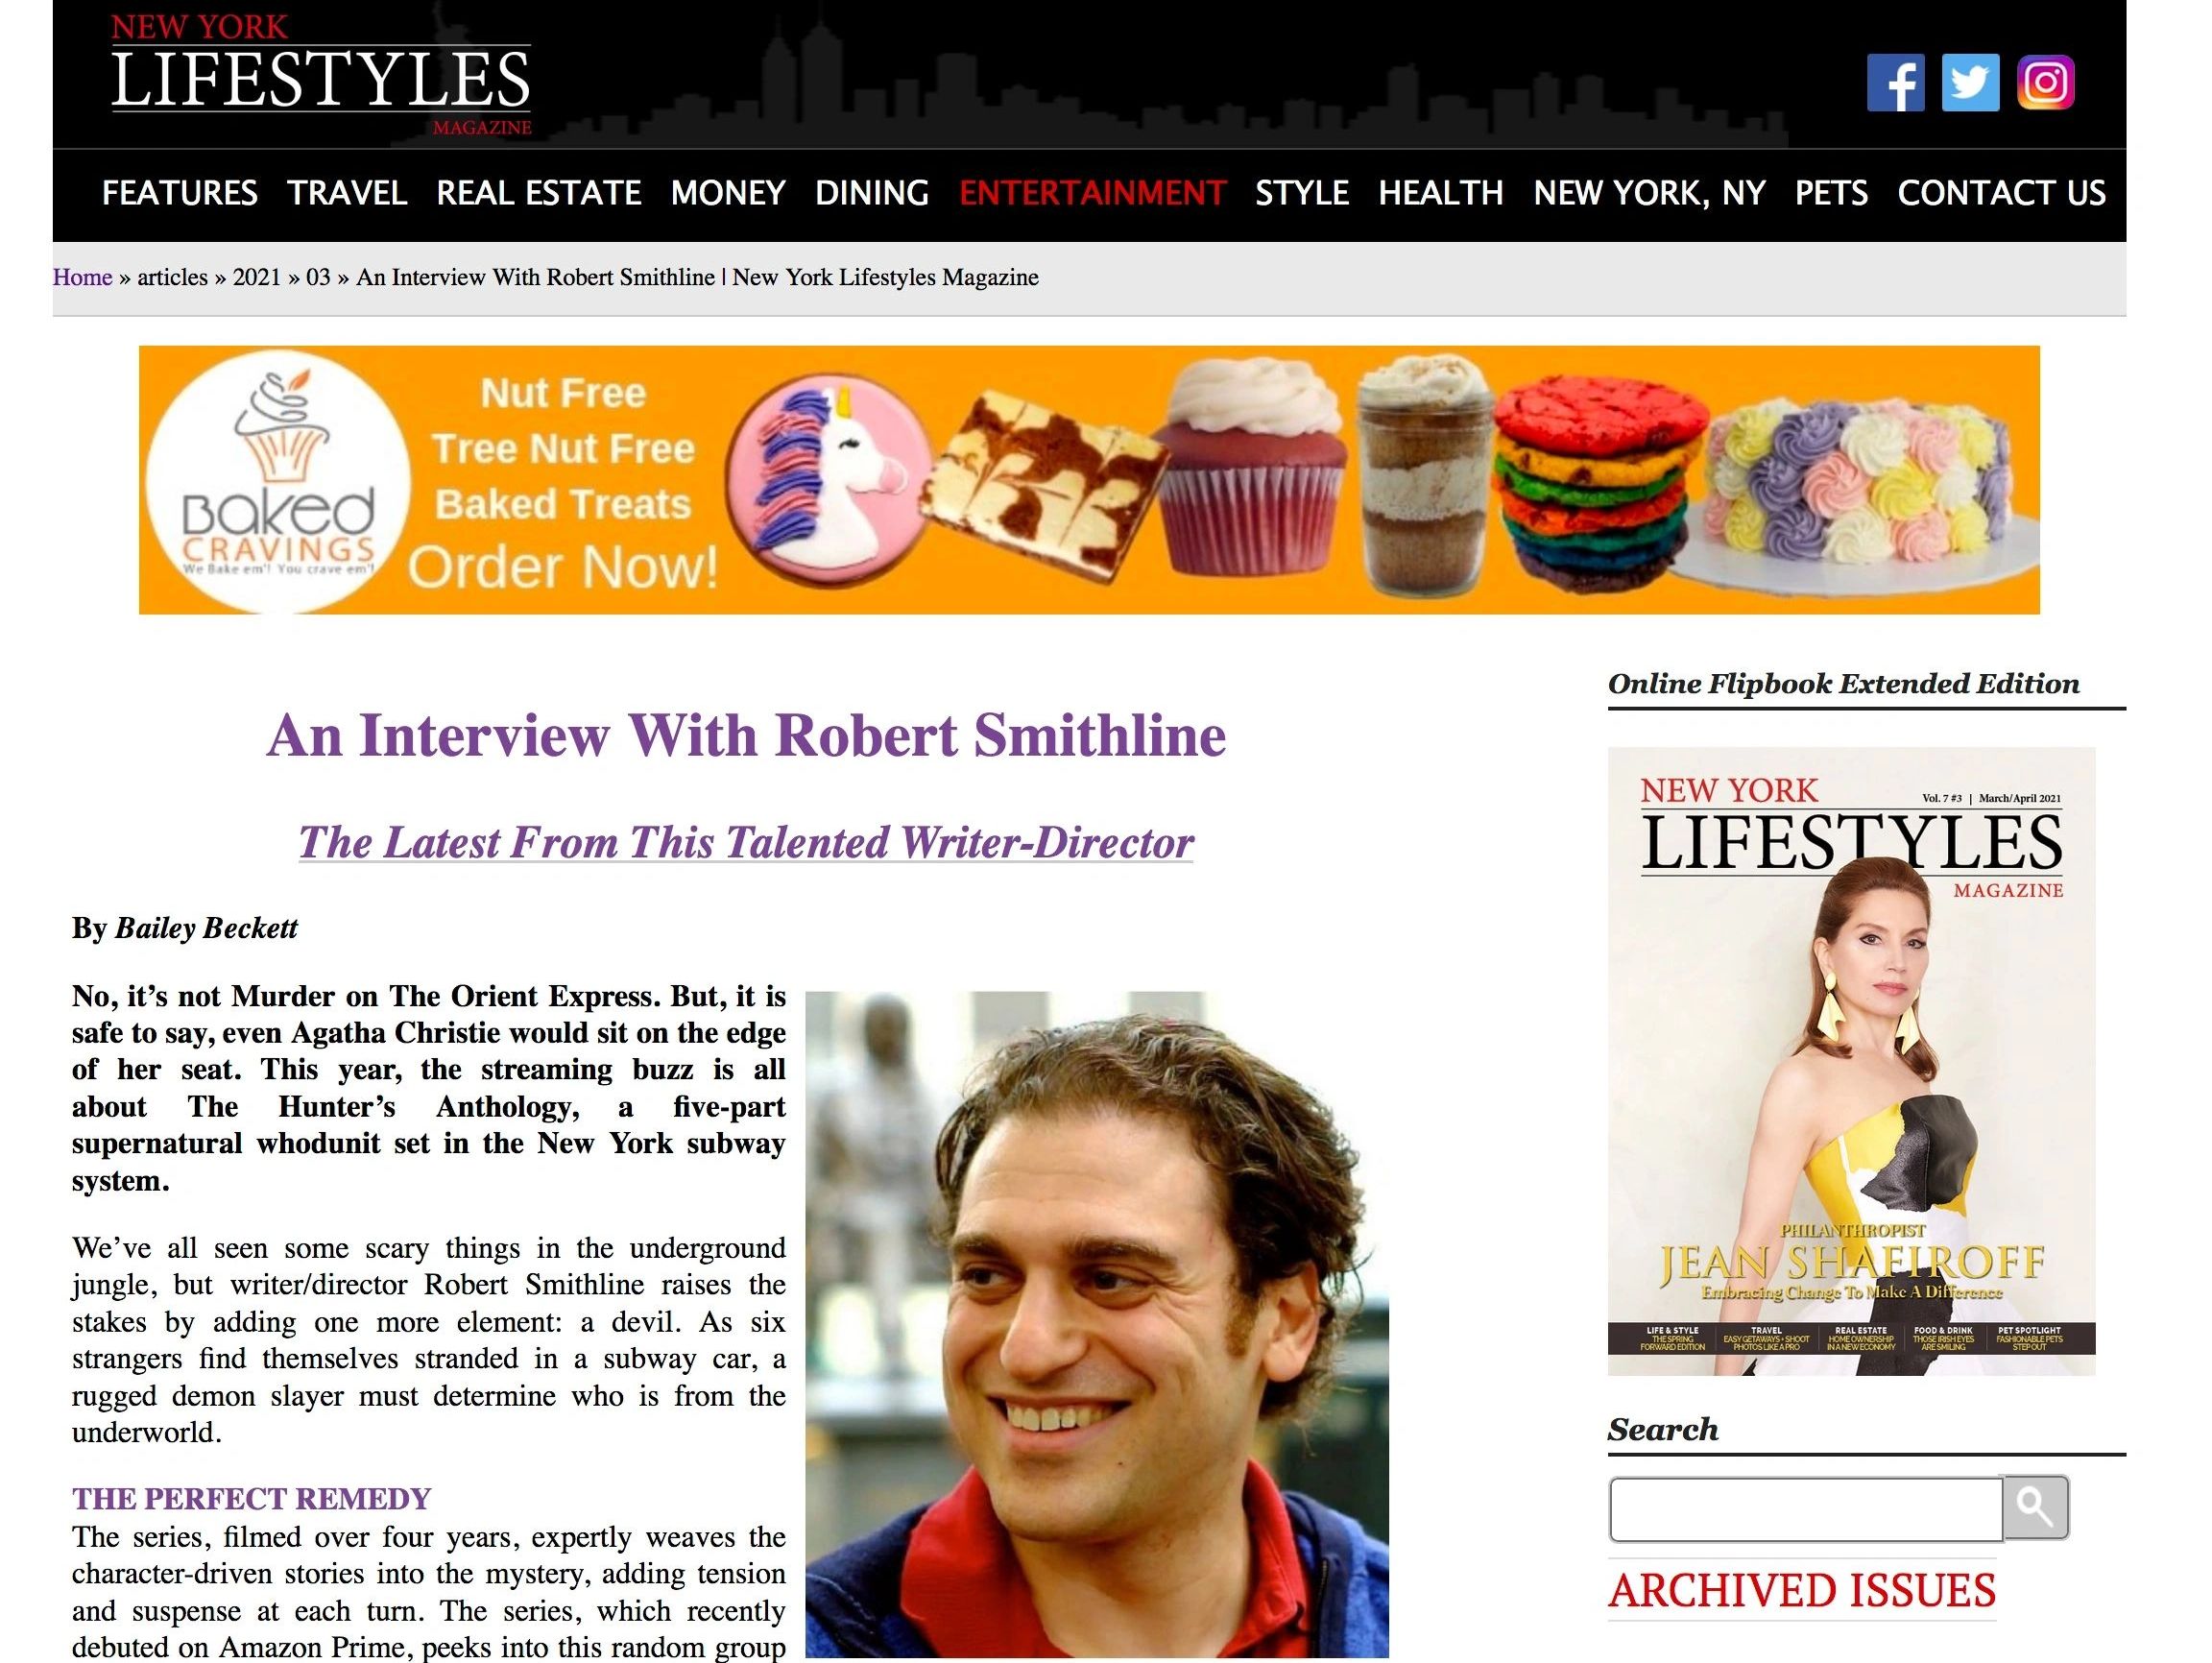Navigate to the DINING section
This screenshot has height=1663, width=2212.
[872, 192]
